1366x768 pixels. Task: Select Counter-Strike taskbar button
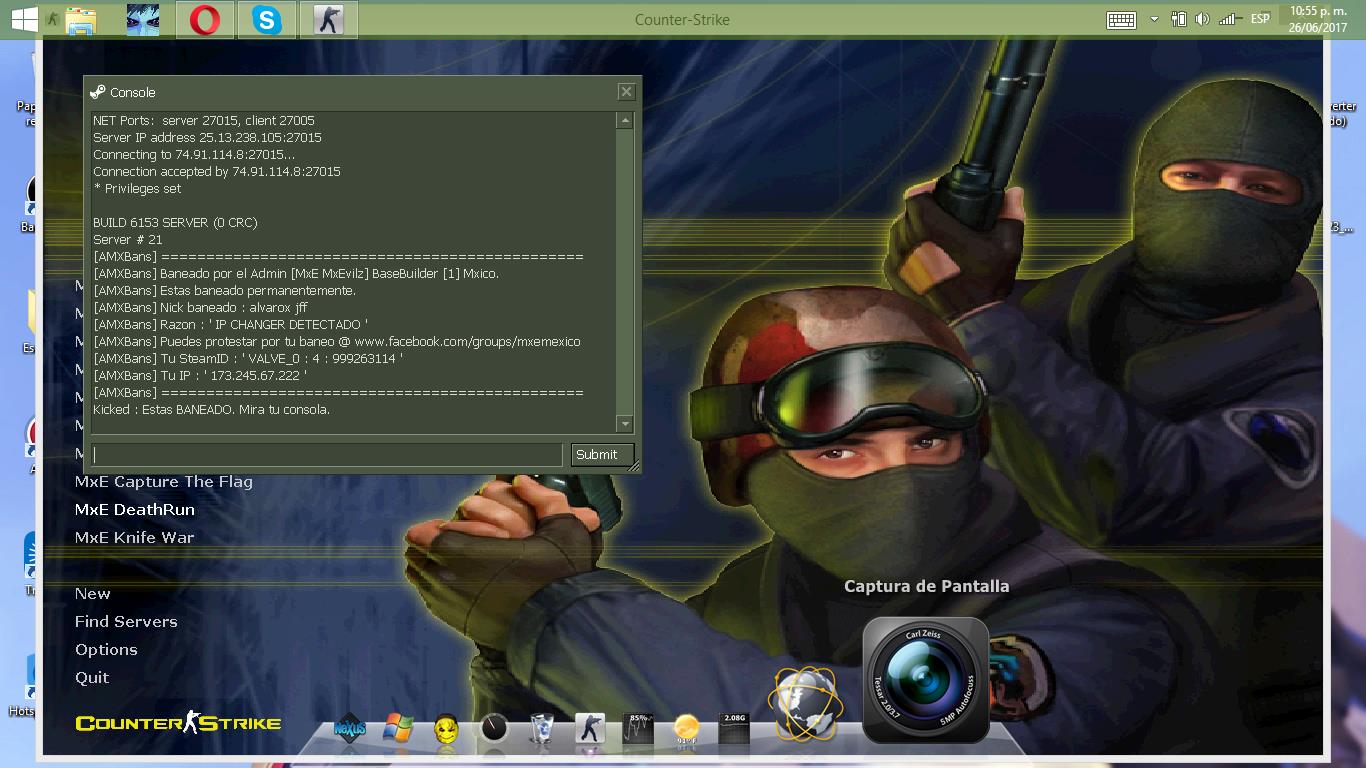click(x=329, y=20)
